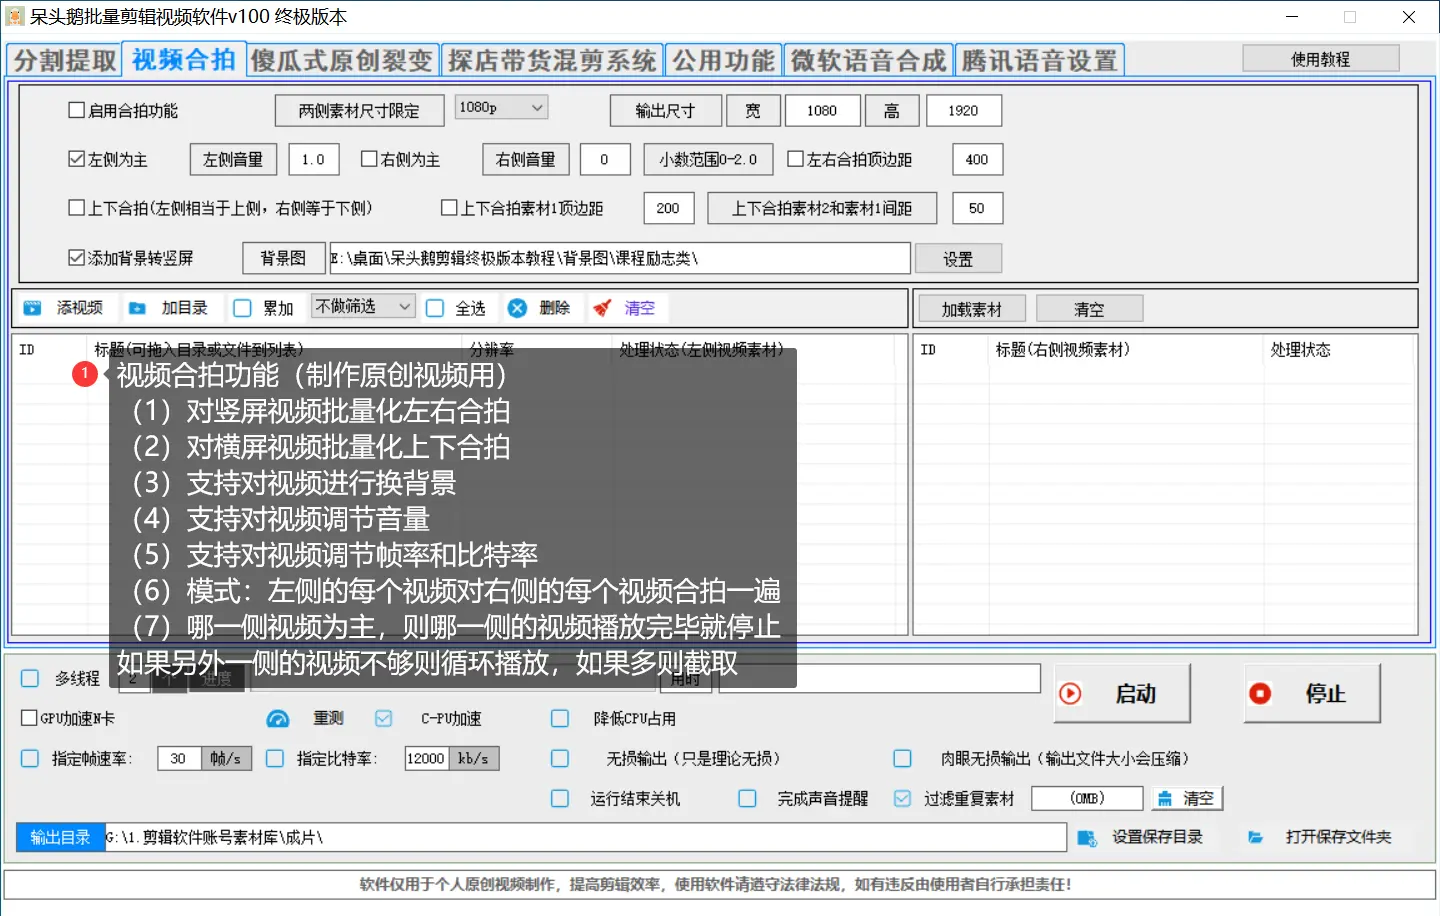Screen dimensions: 1440x916
Task: Click the blue X 删除 delete icon
Action: coord(517,307)
